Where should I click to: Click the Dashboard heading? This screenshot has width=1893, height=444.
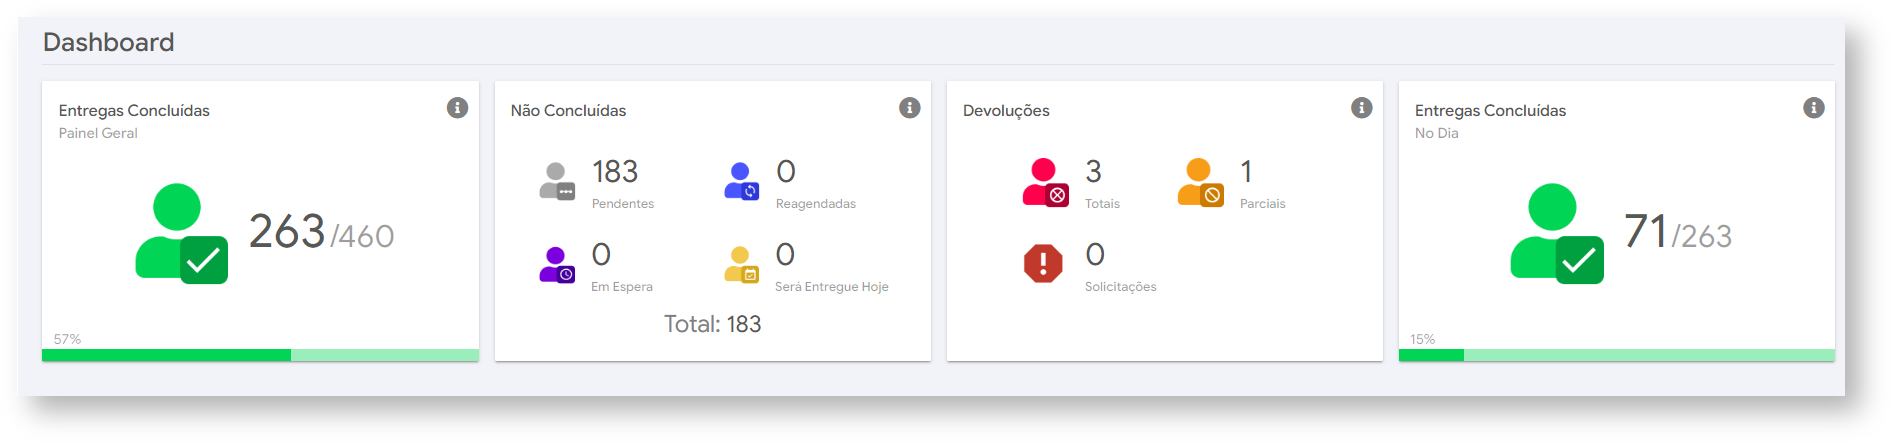pos(109,42)
